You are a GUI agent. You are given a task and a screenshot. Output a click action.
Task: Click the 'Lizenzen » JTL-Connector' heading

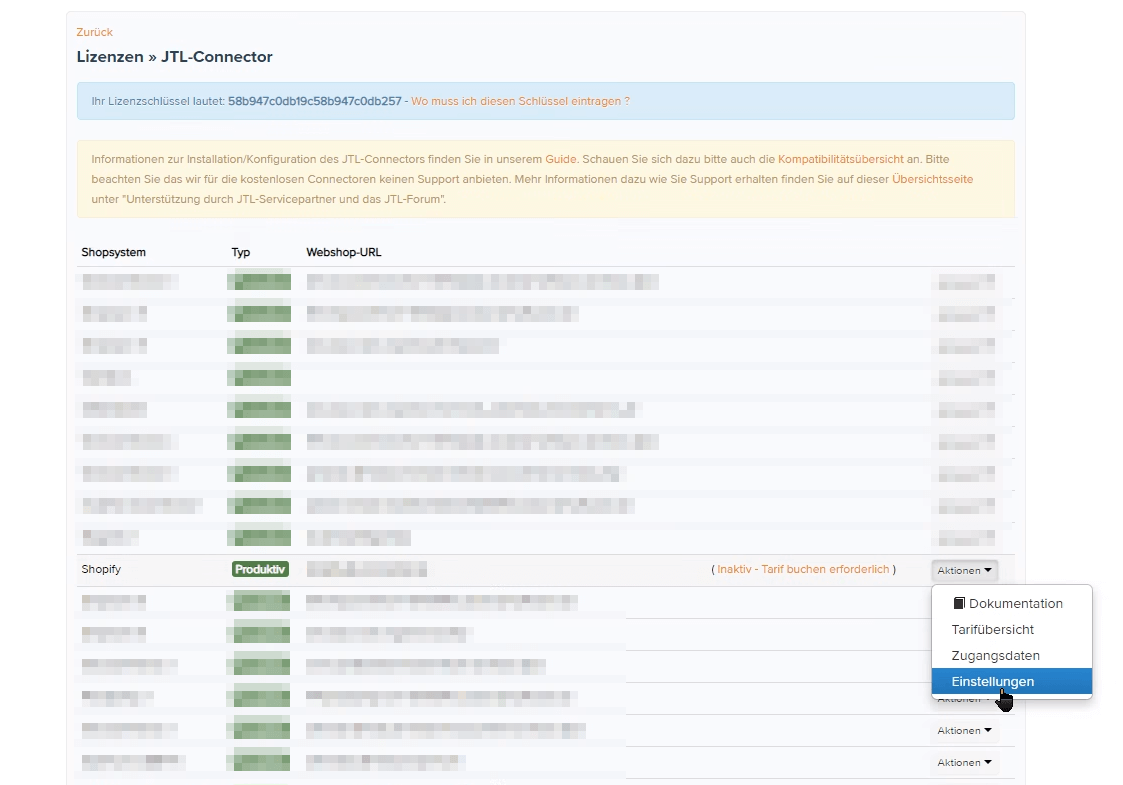click(175, 57)
